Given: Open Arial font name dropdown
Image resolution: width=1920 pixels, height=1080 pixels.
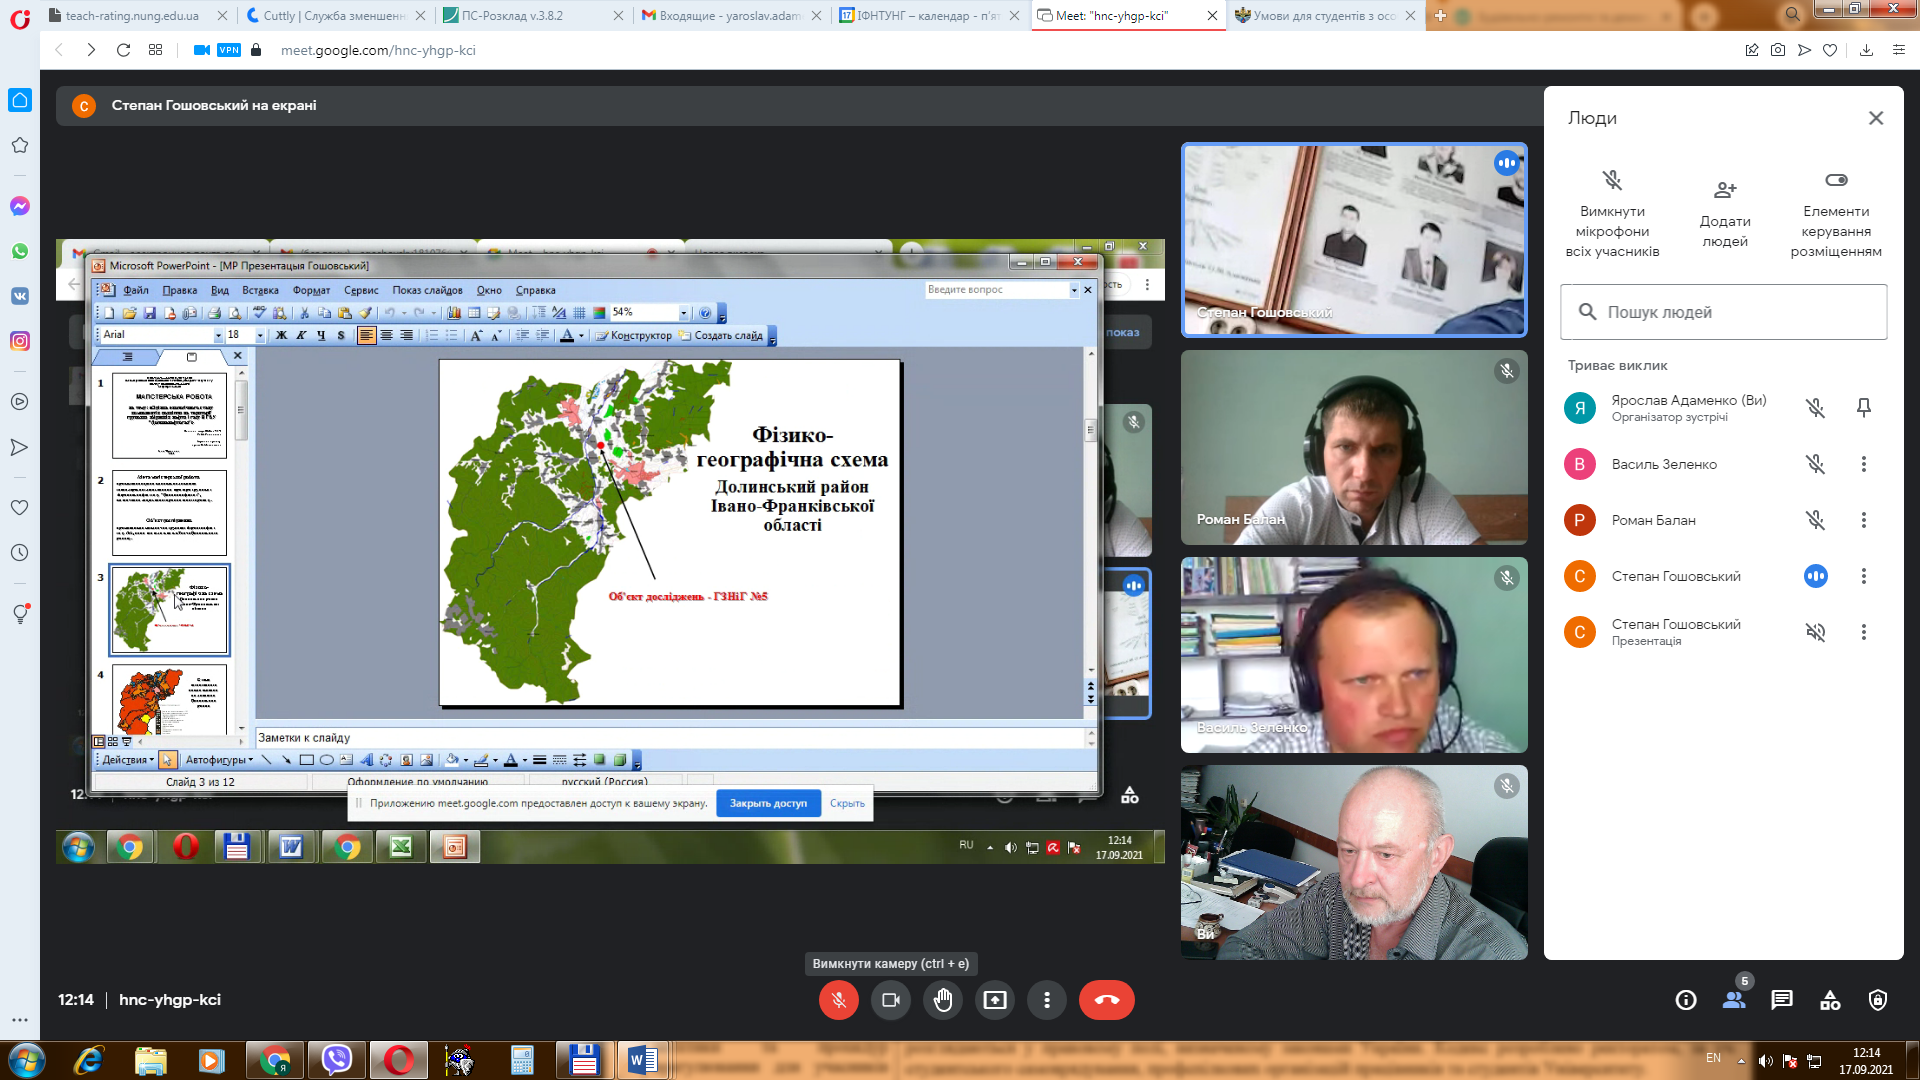Looking at the screenshot, I should [218, 335].
